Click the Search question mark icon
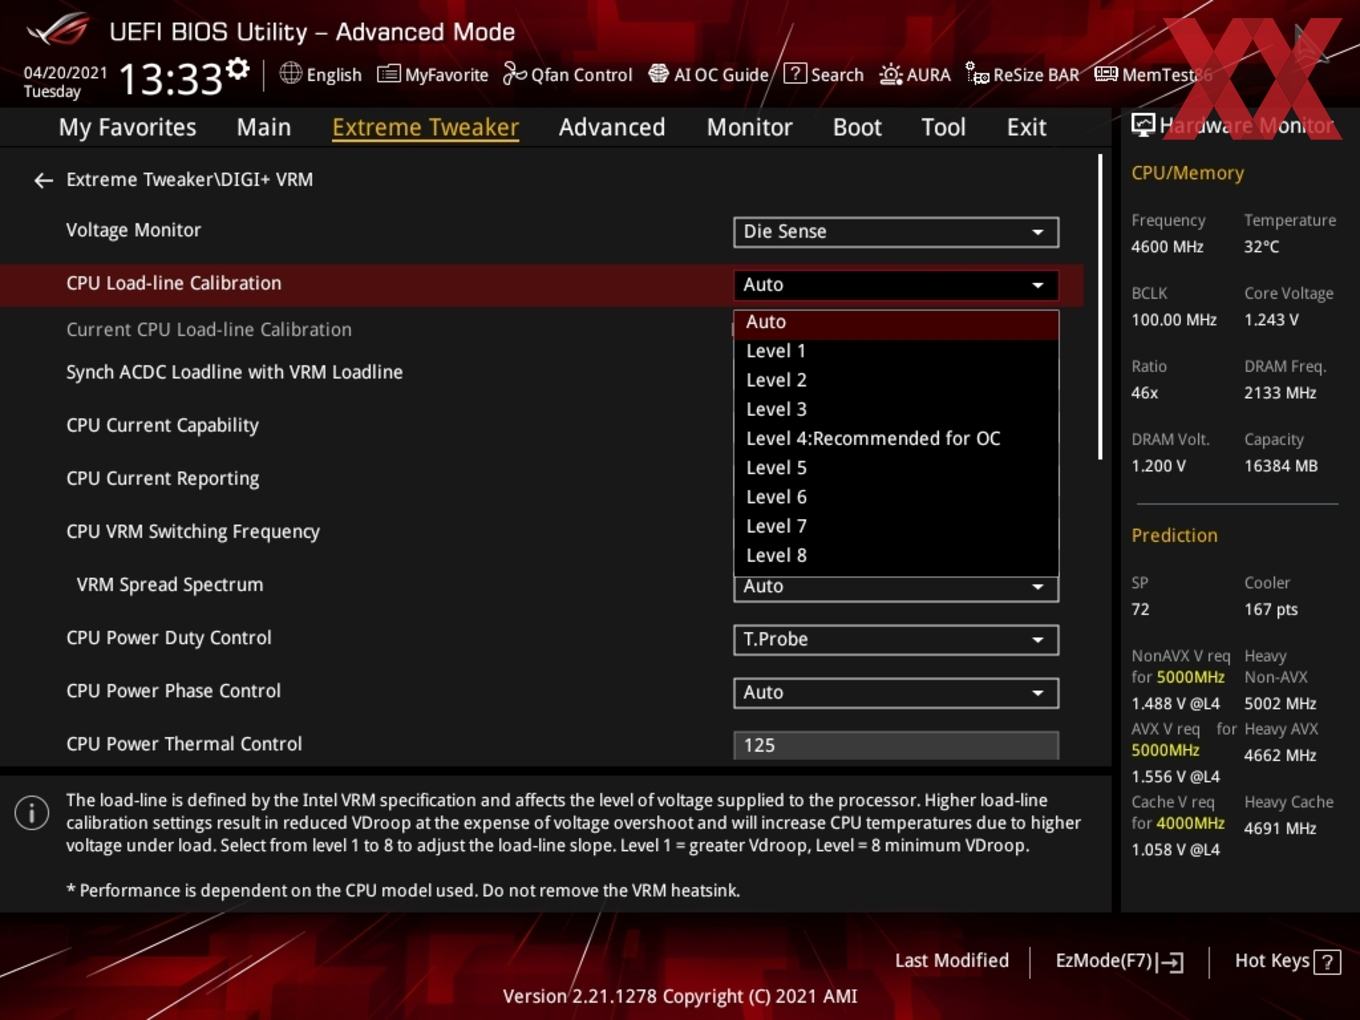 (x=795, y=74)
